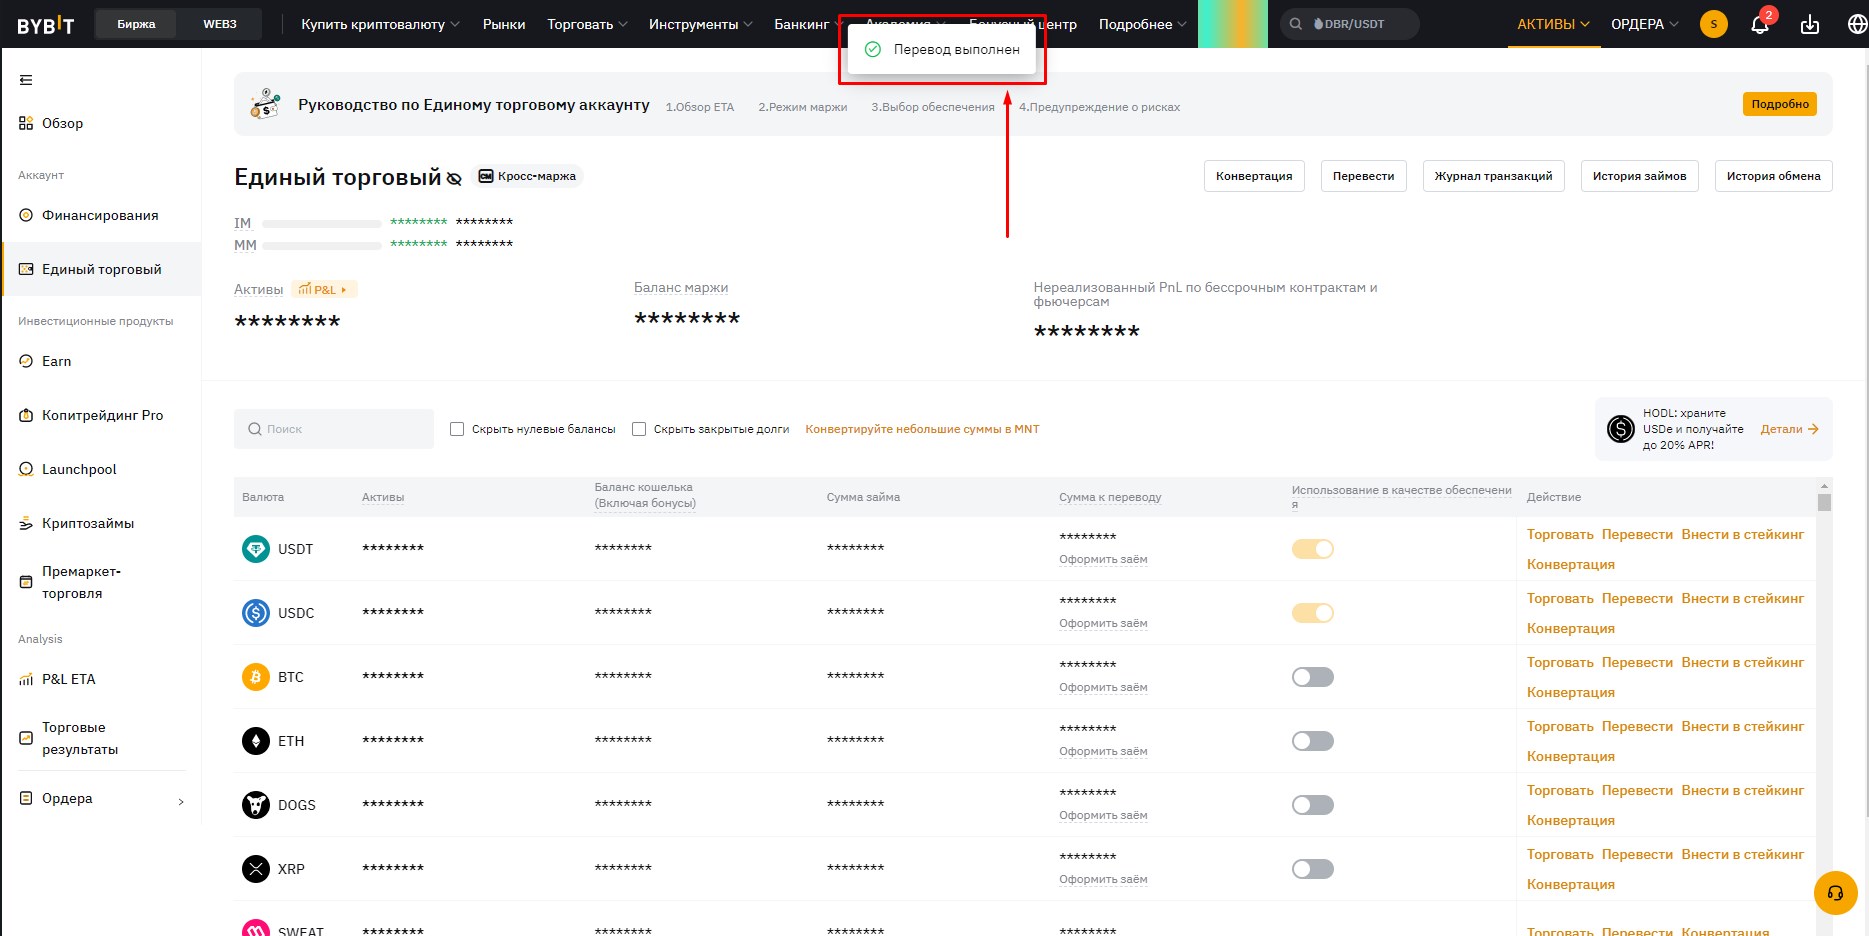Expand Ордера sidebar submenu
Image resolution: width=1869 pixels, height=936 pixels.
(x=181, y=801)
